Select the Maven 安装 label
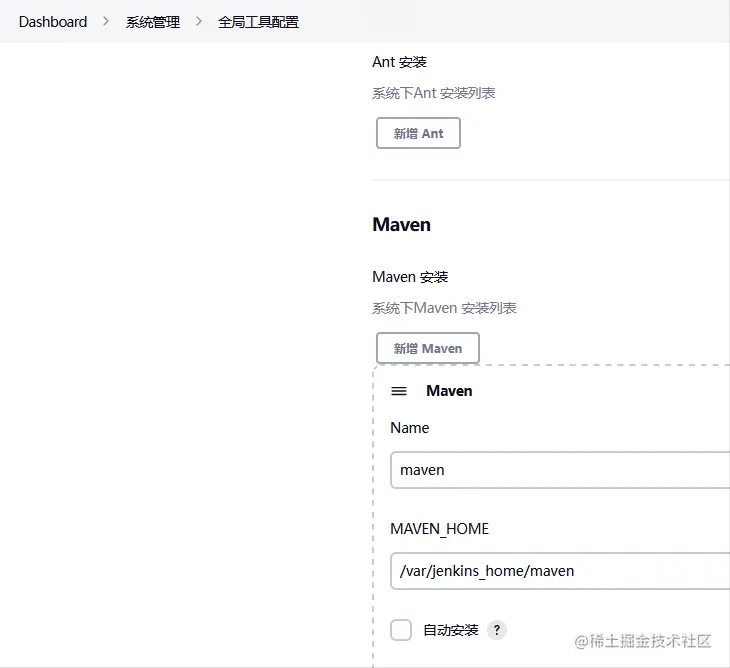 coord(410,277)
